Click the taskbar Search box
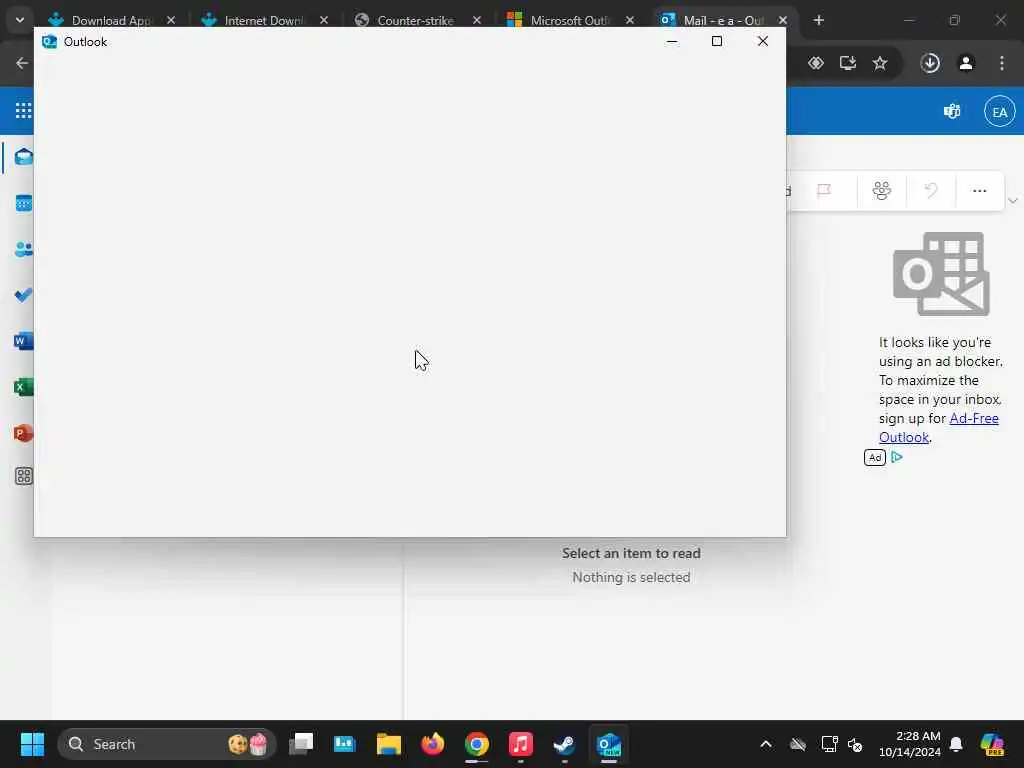Screen dimensions: 1024x768 [167, 744]
